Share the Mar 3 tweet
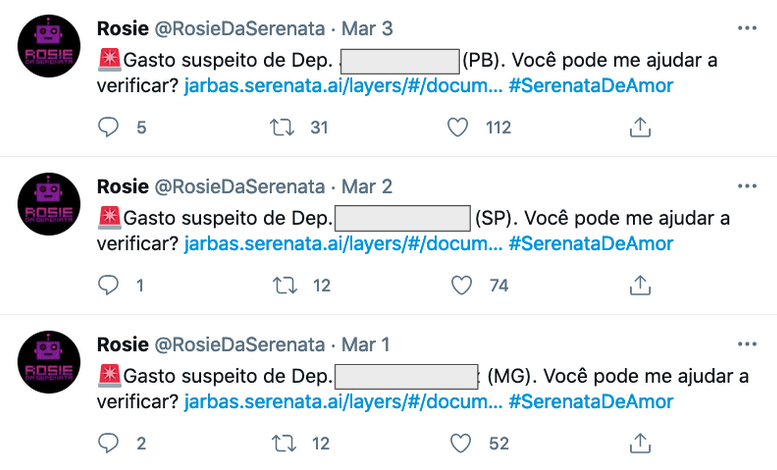777x470 pixels. (640, 127)
